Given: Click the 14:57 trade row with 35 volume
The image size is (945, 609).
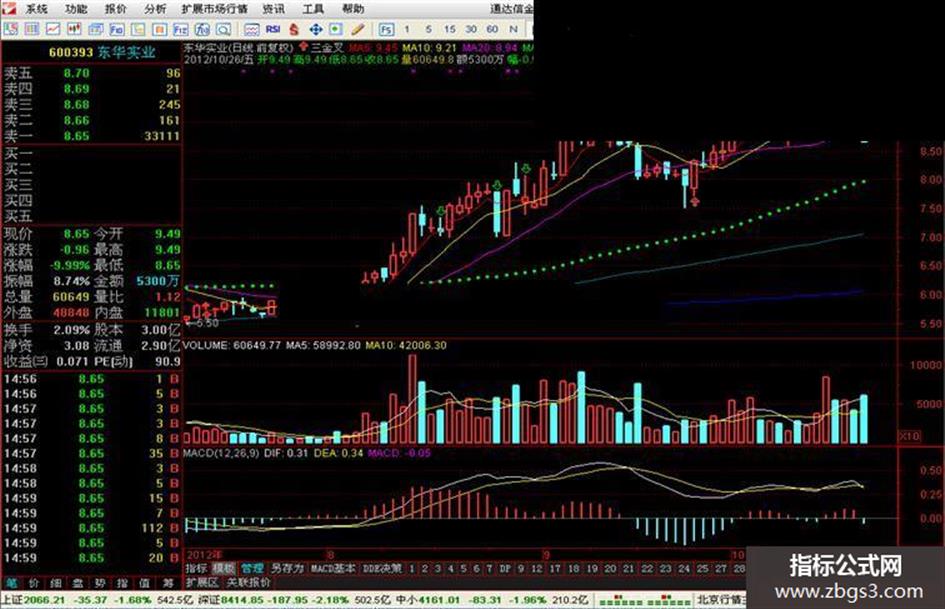Looking at the screenshot, I should click(x=92, y=453).
